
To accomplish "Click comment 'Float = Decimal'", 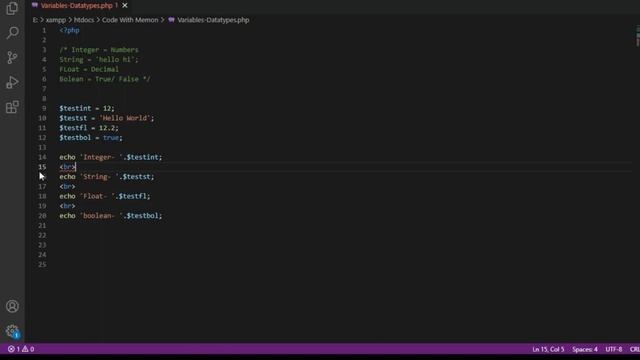I will [89, 69].
